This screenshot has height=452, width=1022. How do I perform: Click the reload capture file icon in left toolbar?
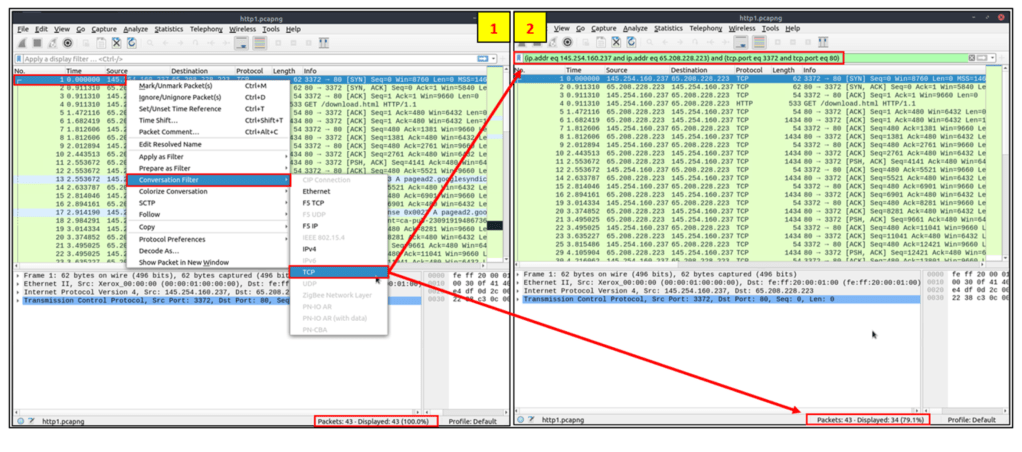point(131,43)
